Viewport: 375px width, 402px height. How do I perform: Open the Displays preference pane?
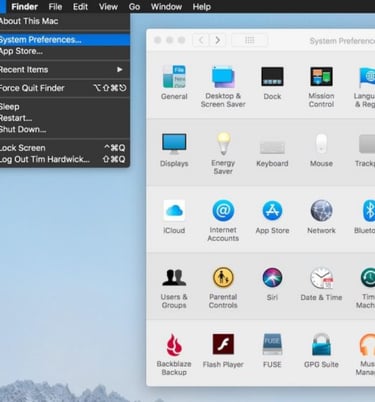174,149
